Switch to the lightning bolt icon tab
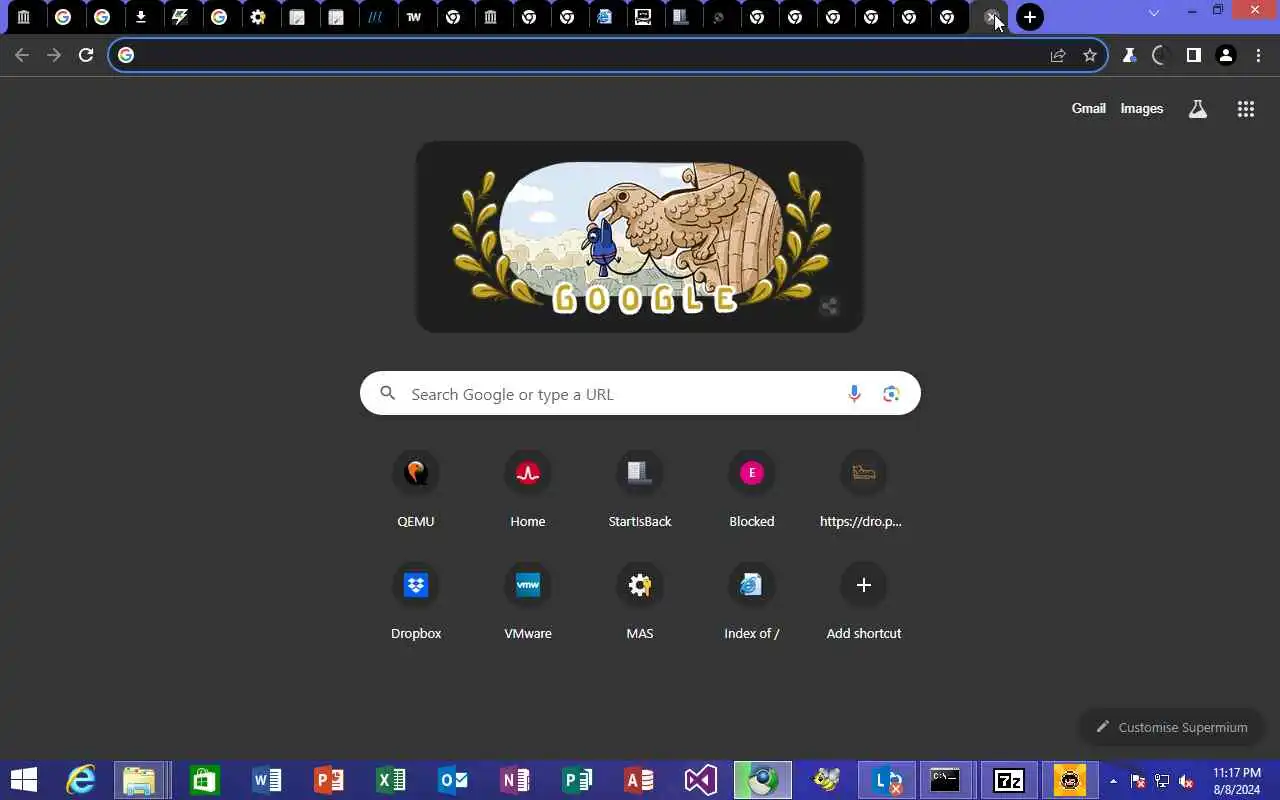The height and width of the screenshot is (800, 1280). click(x=180, y=17)
